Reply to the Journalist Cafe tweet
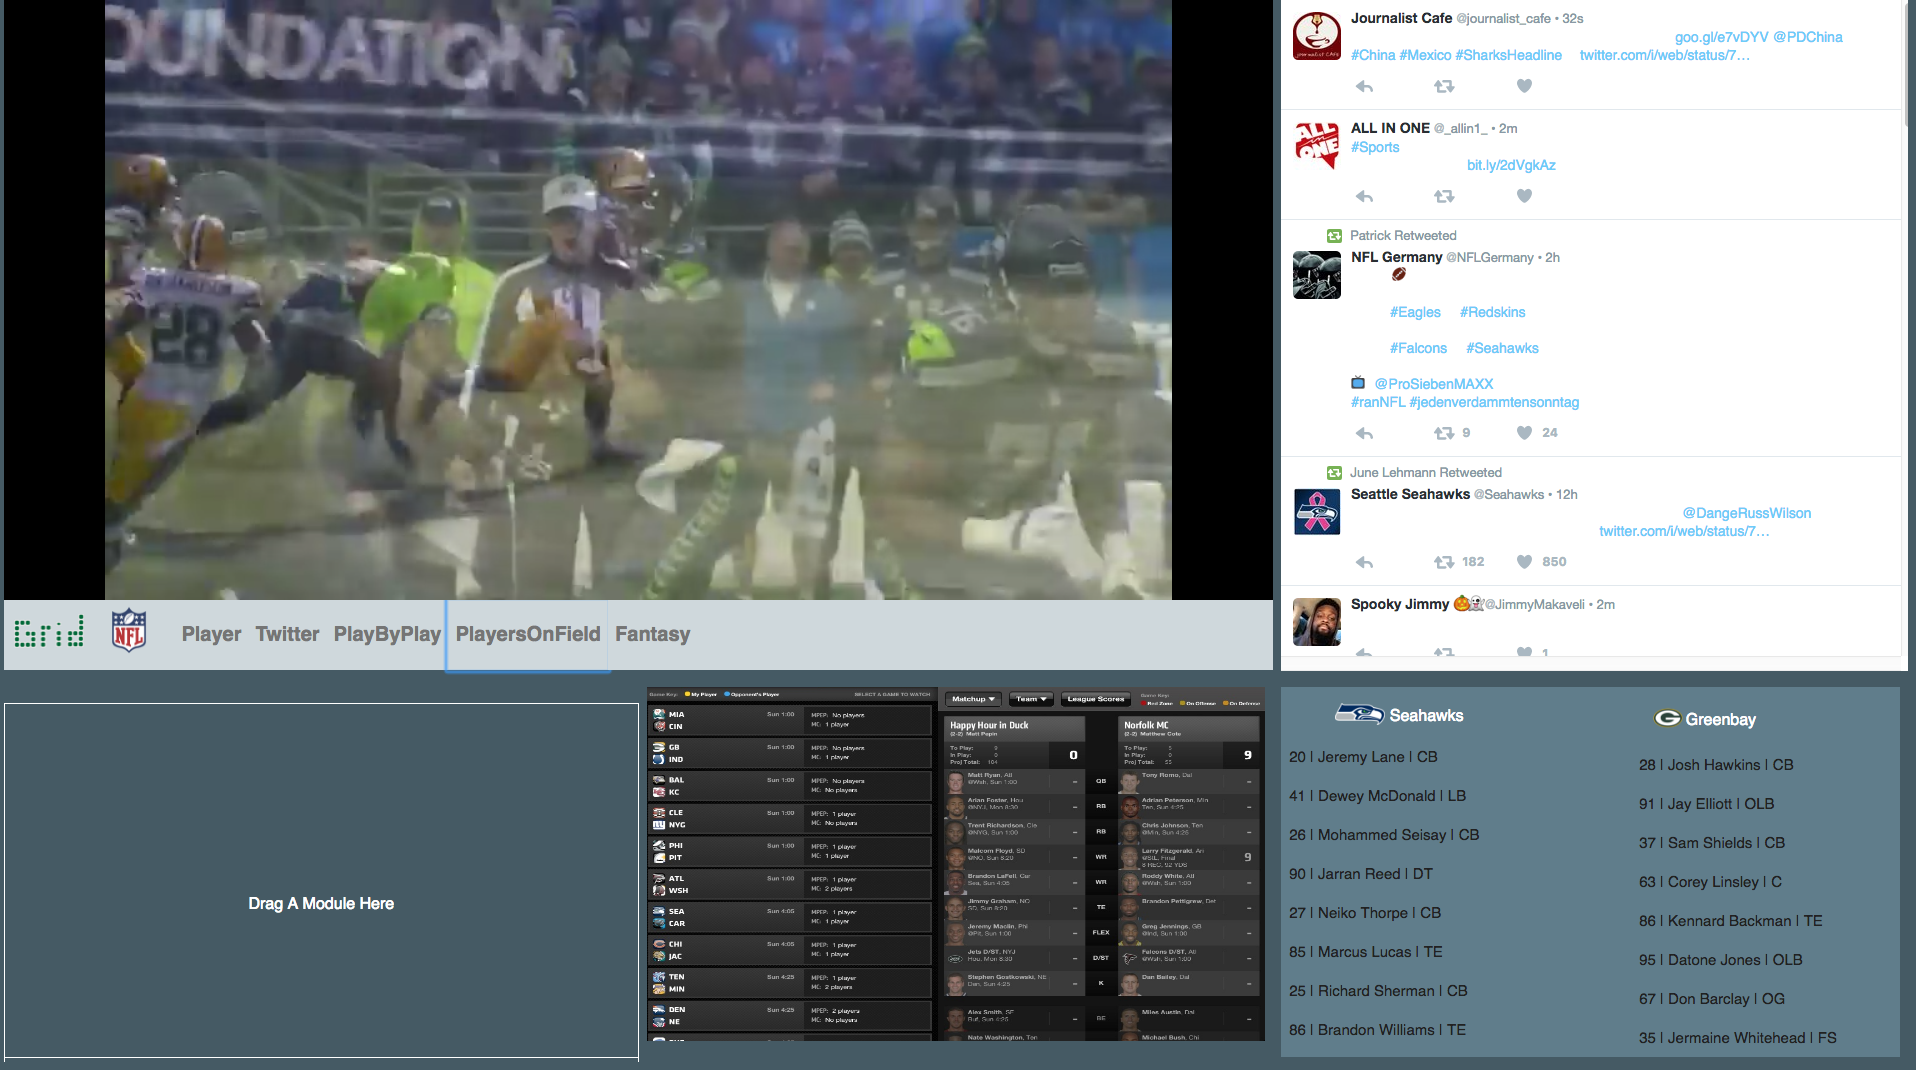Screen dimensions: 1916x1070 coord(1364,86)
